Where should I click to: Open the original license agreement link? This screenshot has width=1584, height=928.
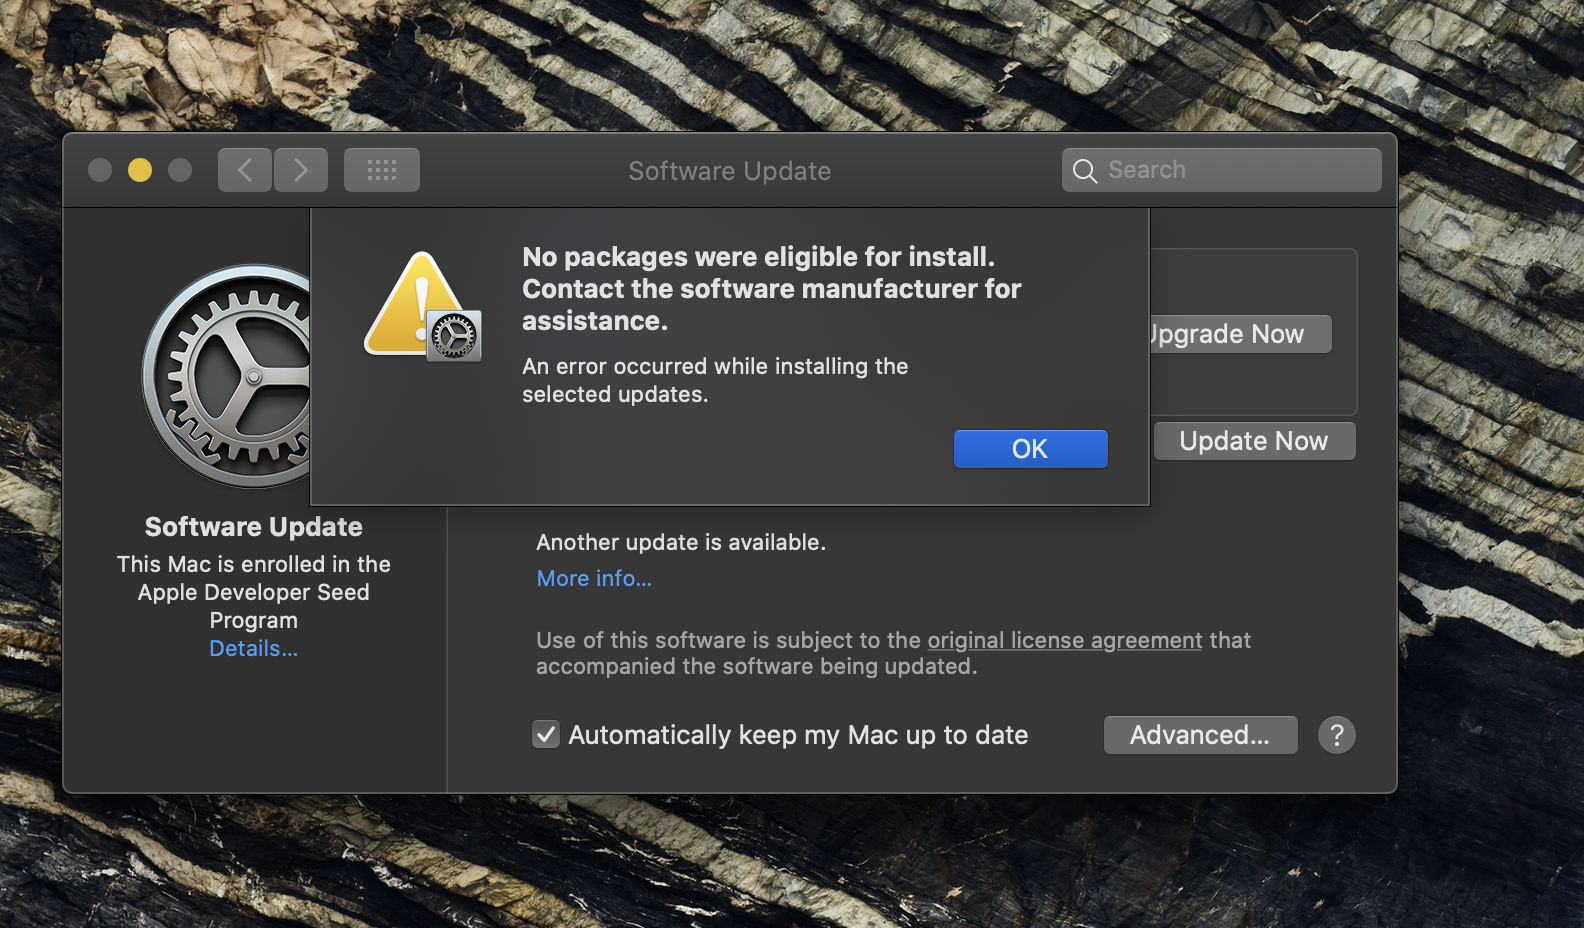1065,640
